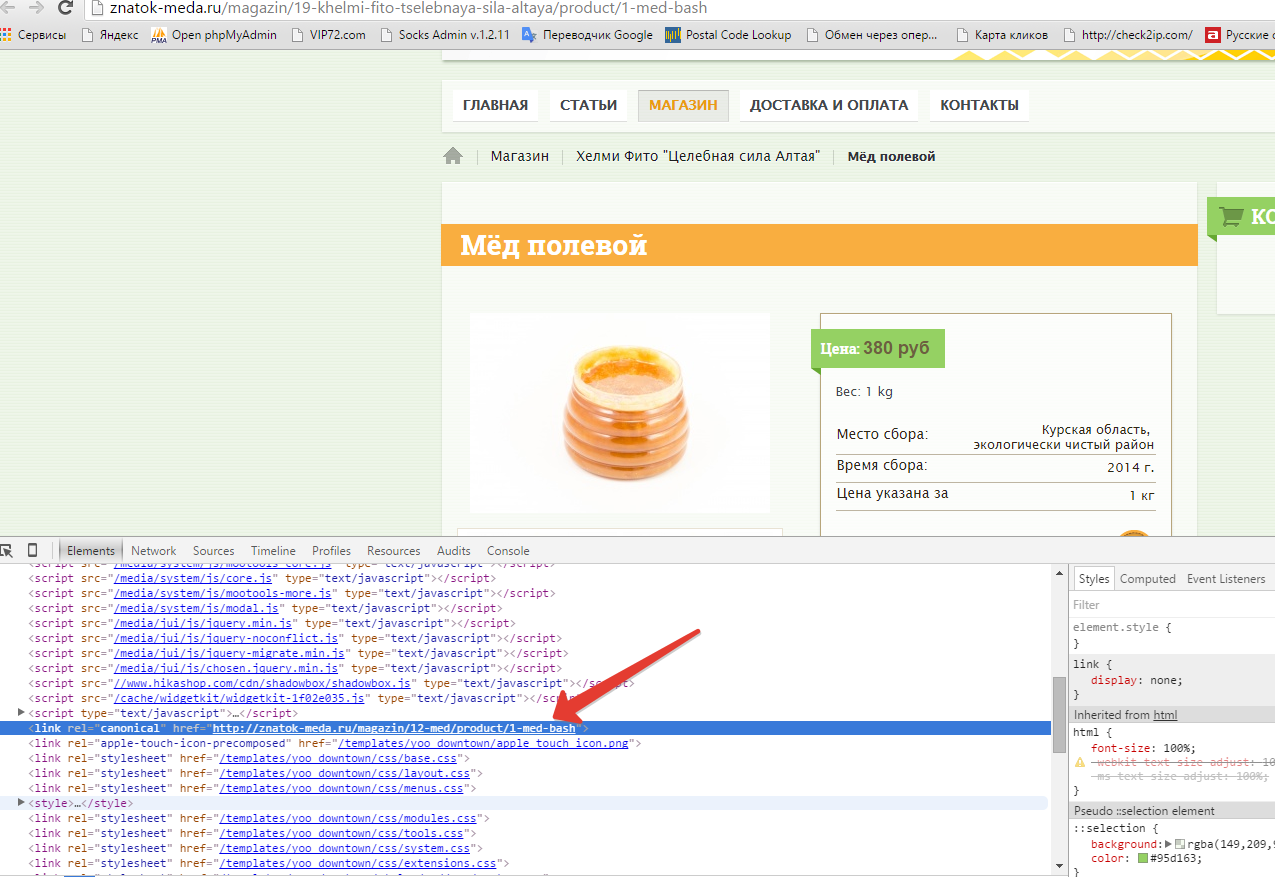
Task: Select the DevTools inspect element icon
Action: point(7,551)
